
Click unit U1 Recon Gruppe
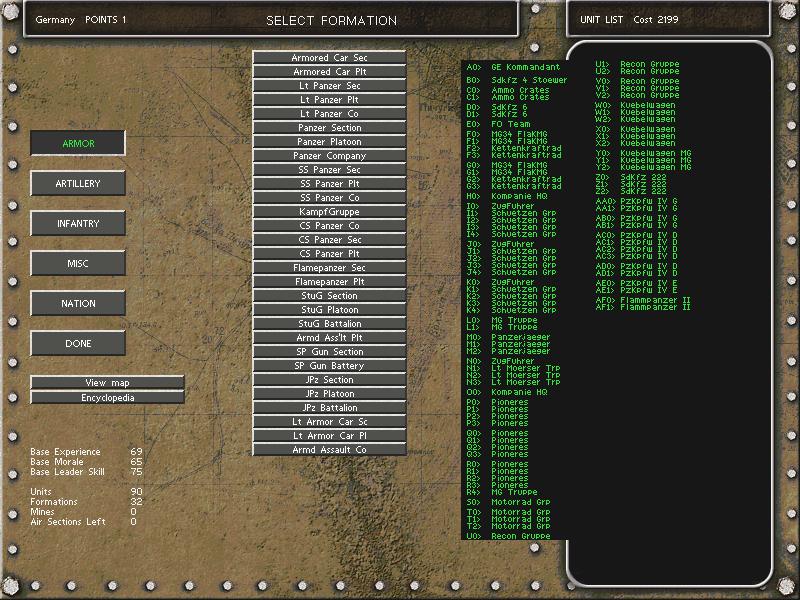637,64
